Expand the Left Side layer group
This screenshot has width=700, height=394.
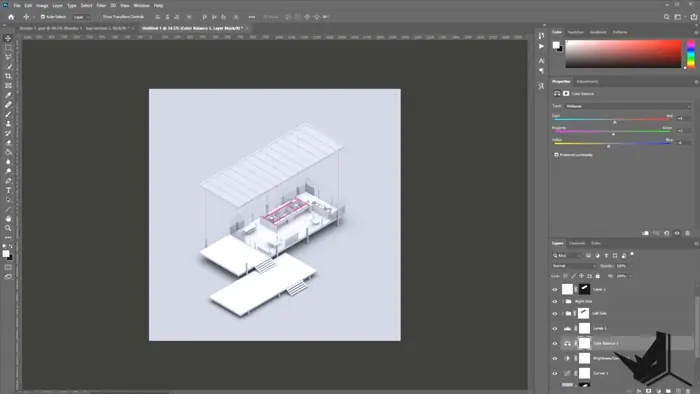(x=562, y=314)
